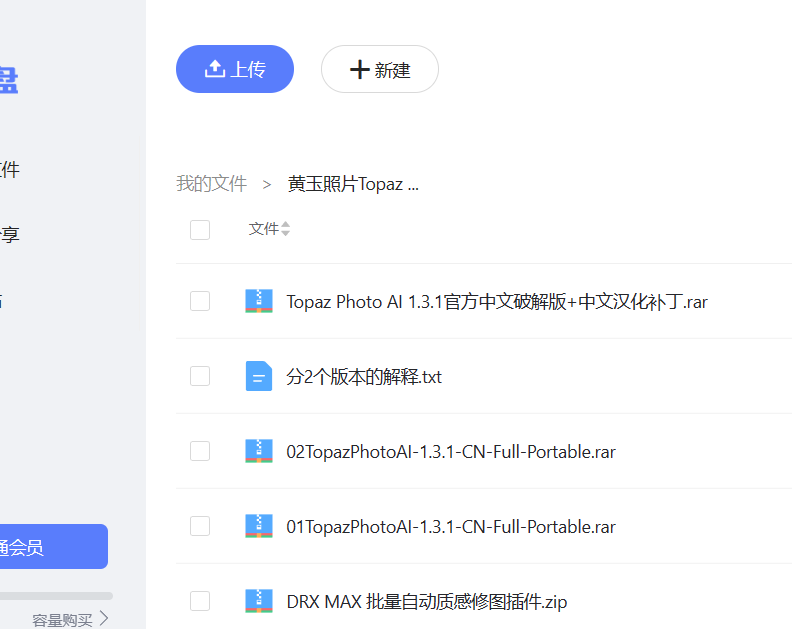Open 分2个版本的解释.txt
This screenshot has height=629, width=792.
pos(364,376)
